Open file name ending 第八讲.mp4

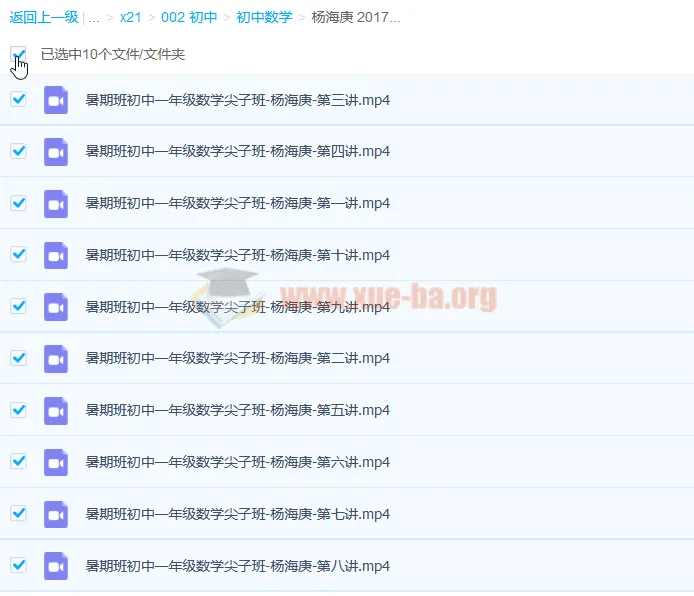238,565
